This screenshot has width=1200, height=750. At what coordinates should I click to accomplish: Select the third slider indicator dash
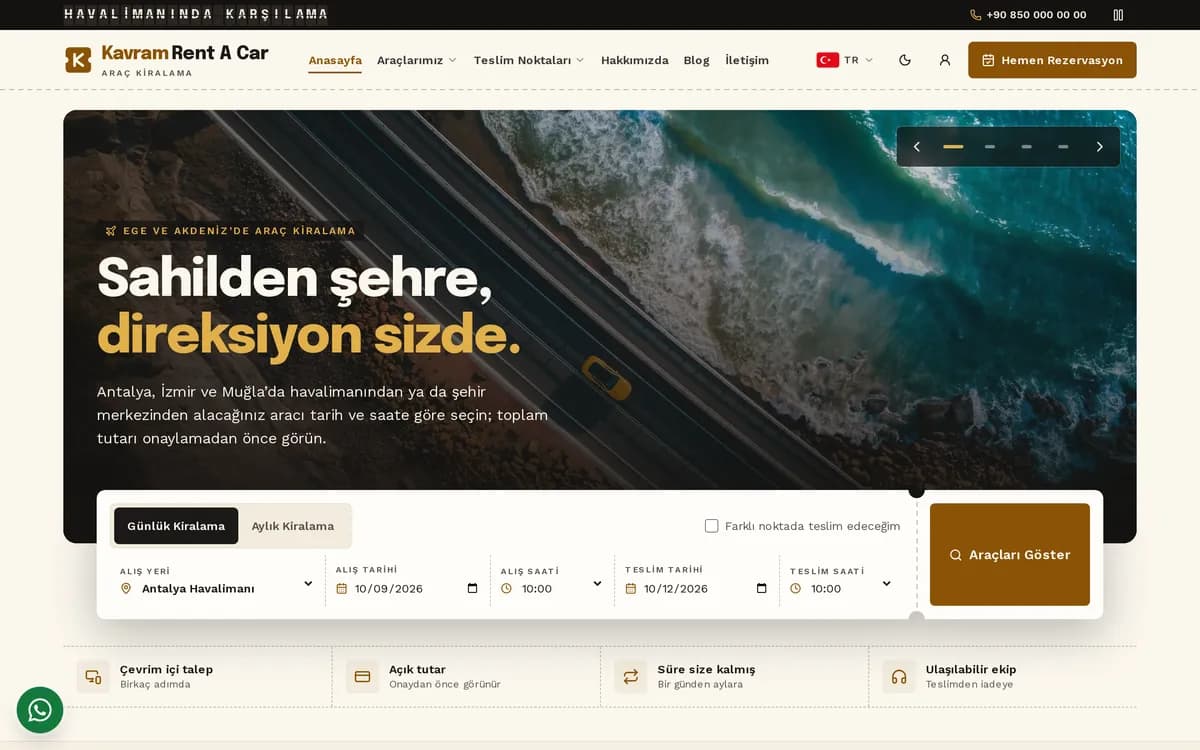click(x=1027, y=147)
